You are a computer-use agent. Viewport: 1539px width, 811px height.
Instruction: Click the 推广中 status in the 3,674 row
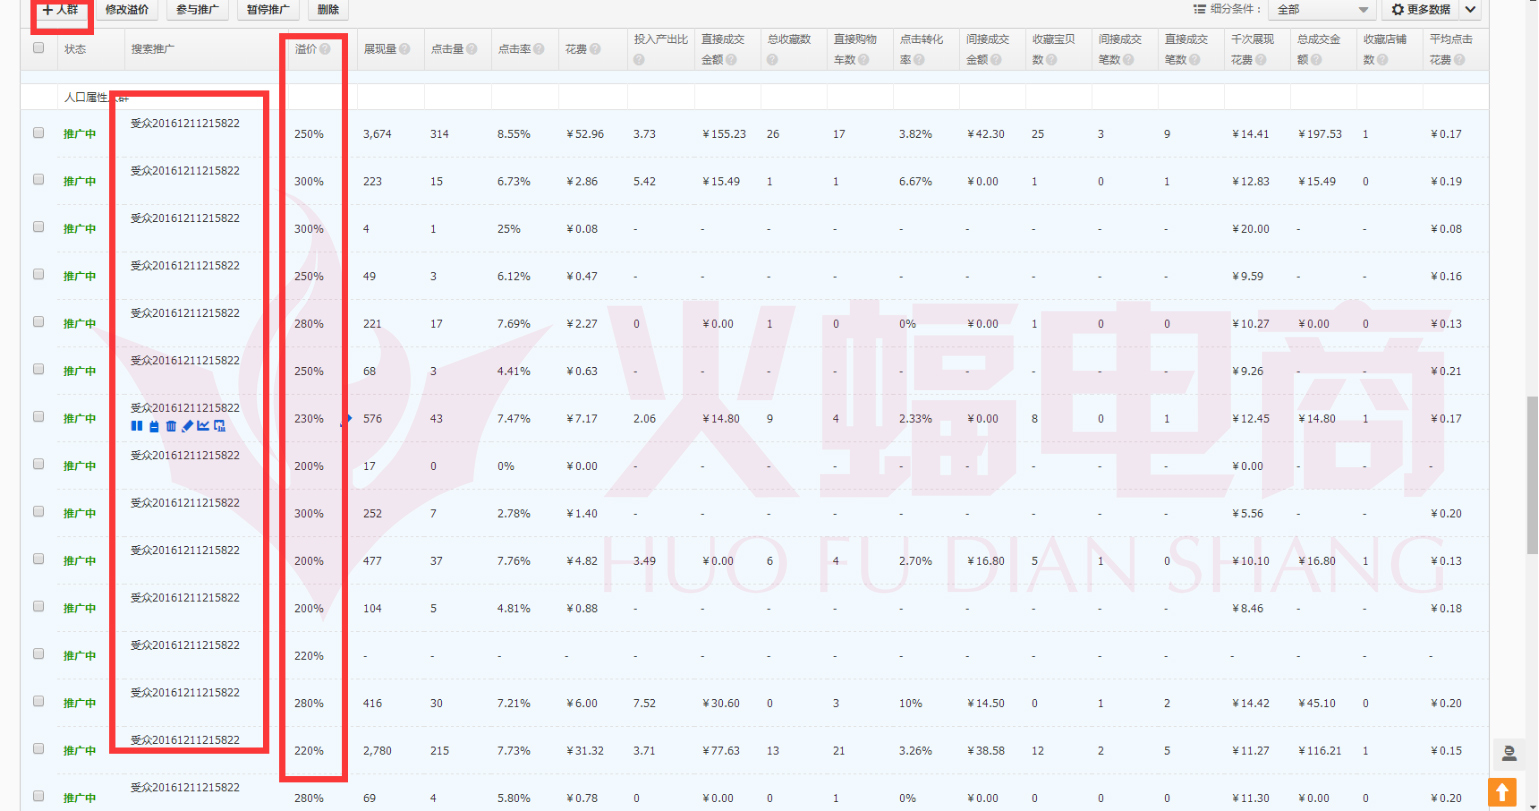point(79,134)
